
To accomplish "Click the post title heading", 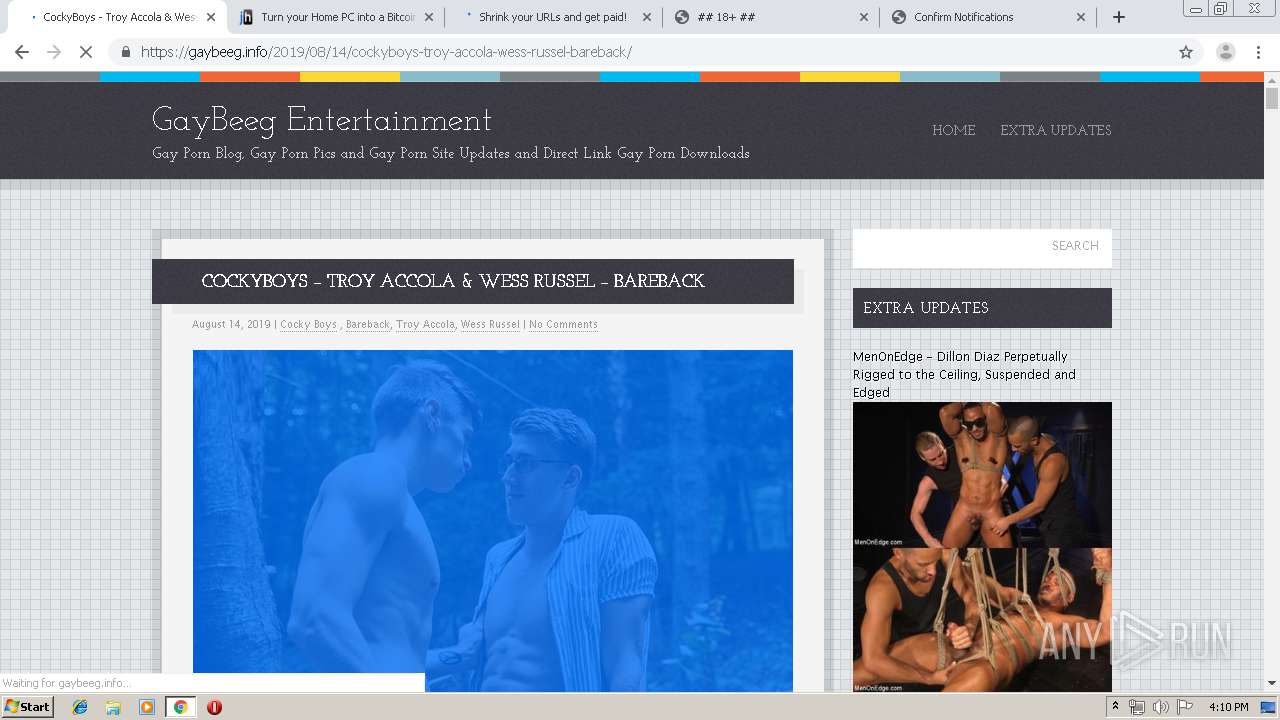I will 453,281.
